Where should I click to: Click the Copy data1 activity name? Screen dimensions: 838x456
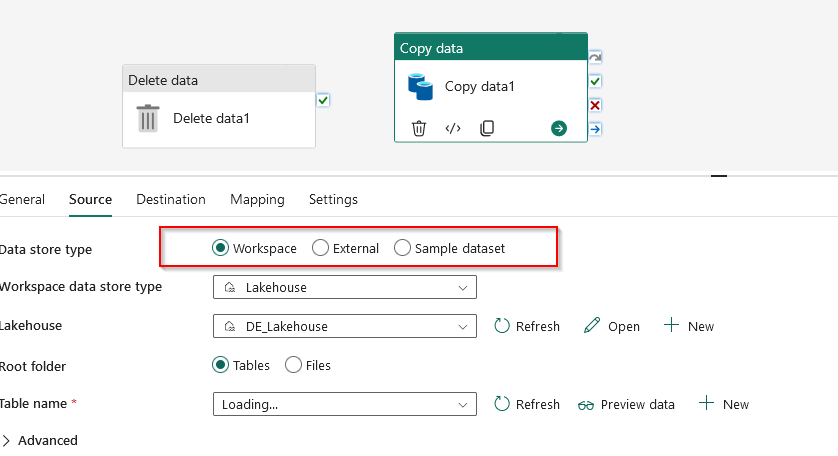coord(479,87)
